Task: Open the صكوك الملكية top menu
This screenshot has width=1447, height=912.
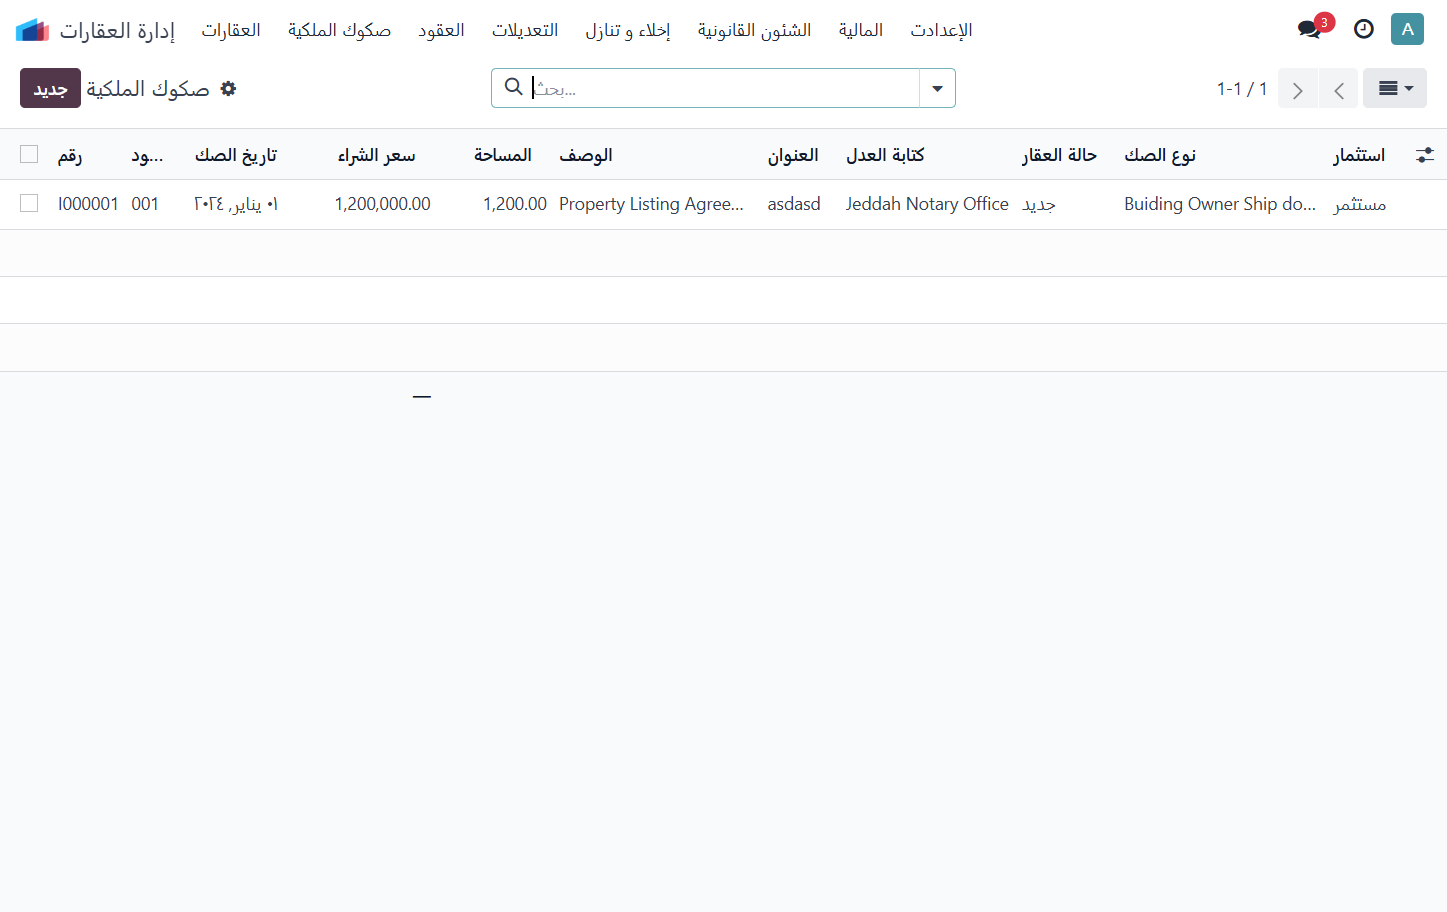Action: coord(339,30)
